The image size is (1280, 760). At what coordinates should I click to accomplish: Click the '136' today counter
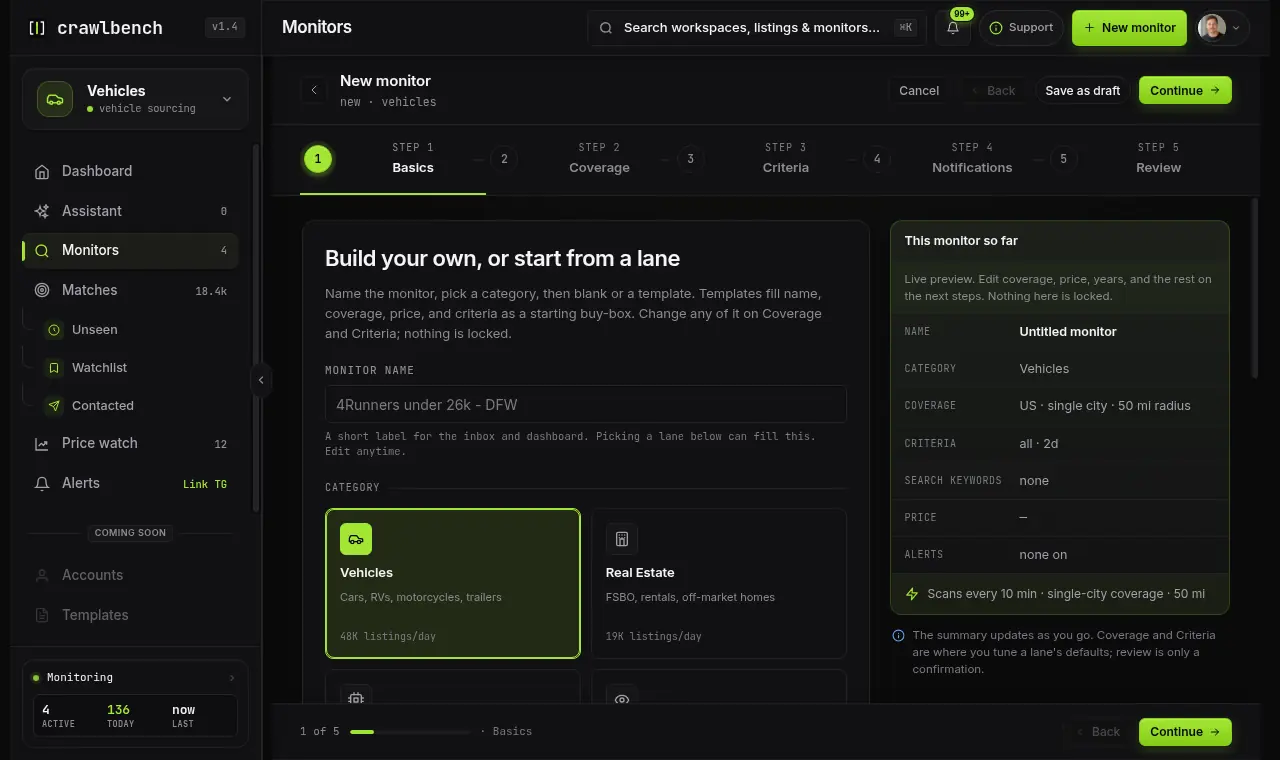click(118, 710)
